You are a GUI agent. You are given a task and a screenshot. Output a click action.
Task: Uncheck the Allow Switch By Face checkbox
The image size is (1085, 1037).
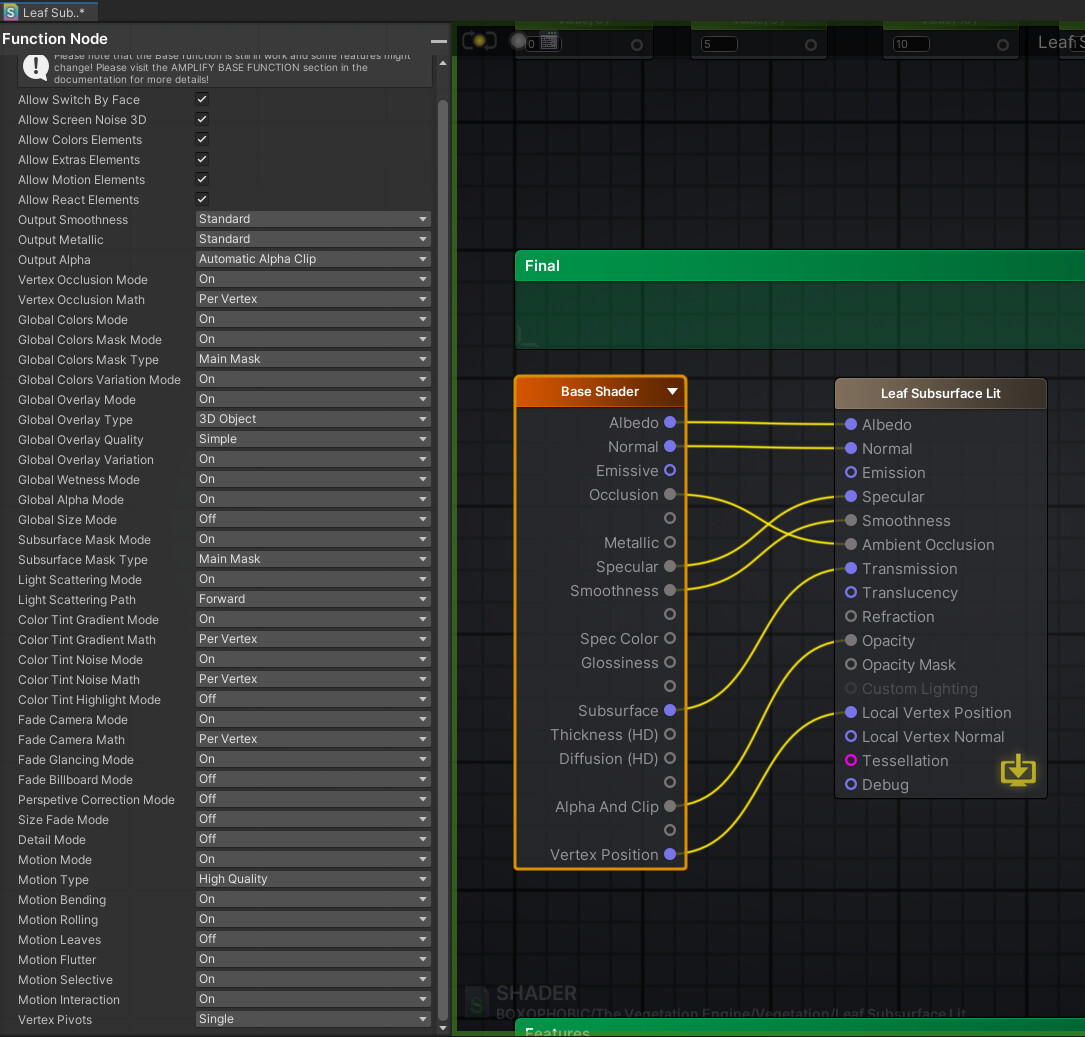[x=201, y=99]
